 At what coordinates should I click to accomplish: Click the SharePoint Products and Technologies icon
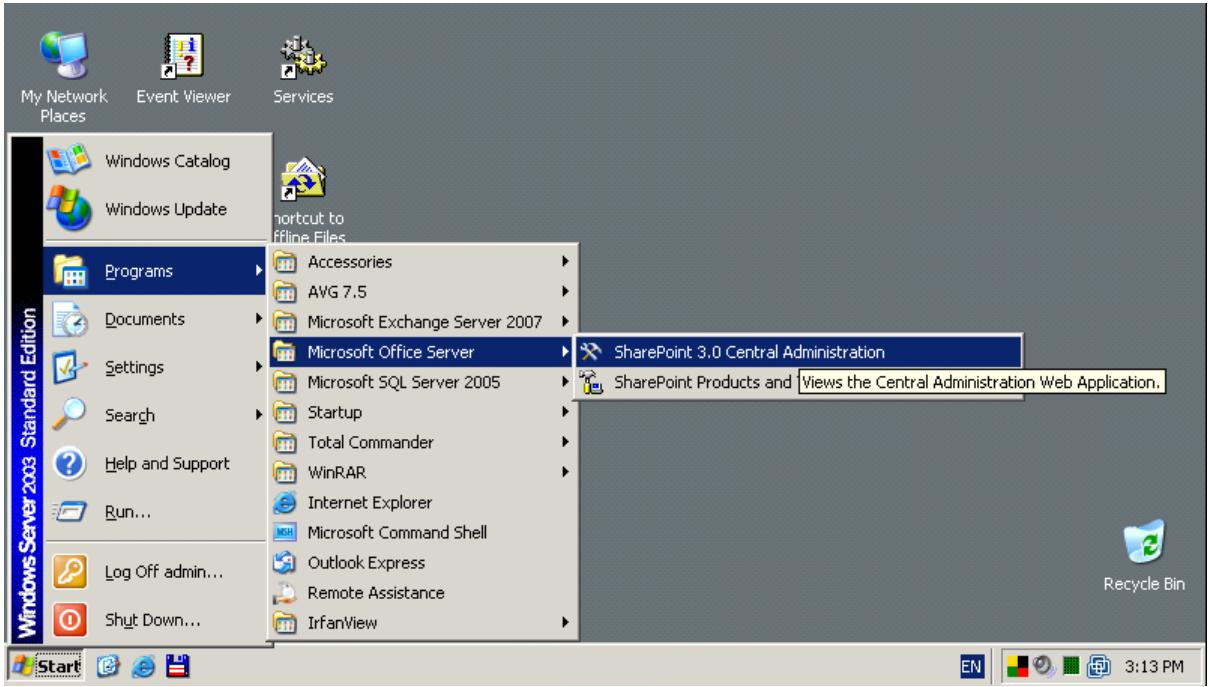pos(589,383)
